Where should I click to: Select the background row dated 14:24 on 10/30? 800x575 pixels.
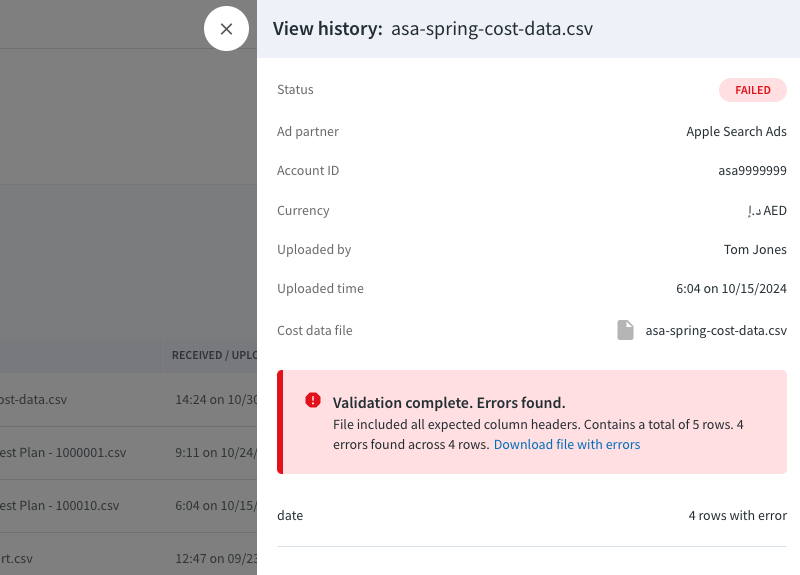tap(129, 400)
